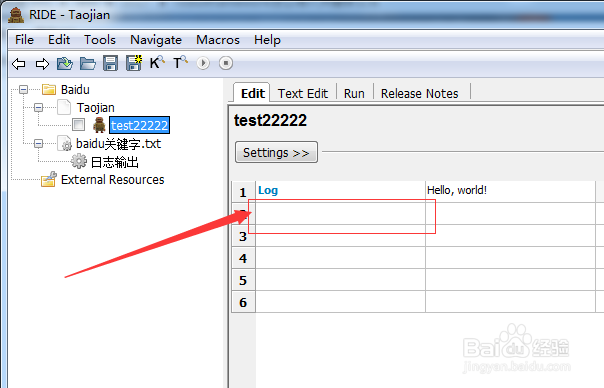
Task: Click the Go Forward arrow toolbar icon
Action: [x=42, y=64]
